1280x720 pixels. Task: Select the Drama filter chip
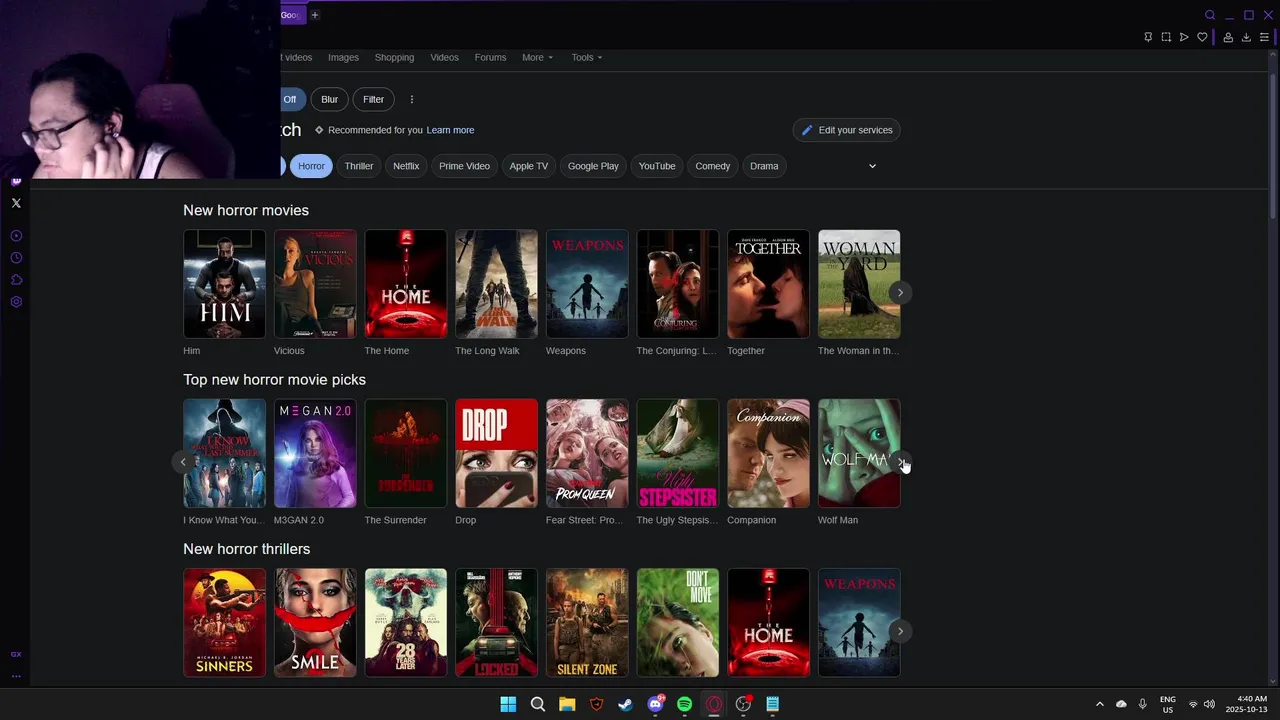click(764, 166)
